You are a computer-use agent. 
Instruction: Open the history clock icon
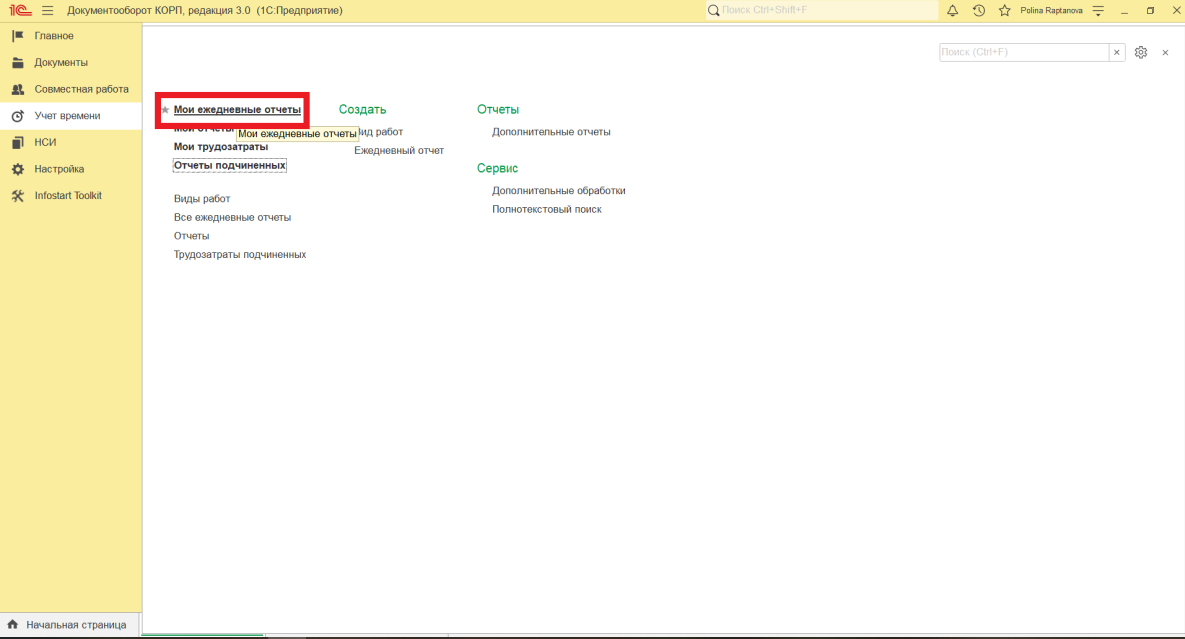(978, 10)
